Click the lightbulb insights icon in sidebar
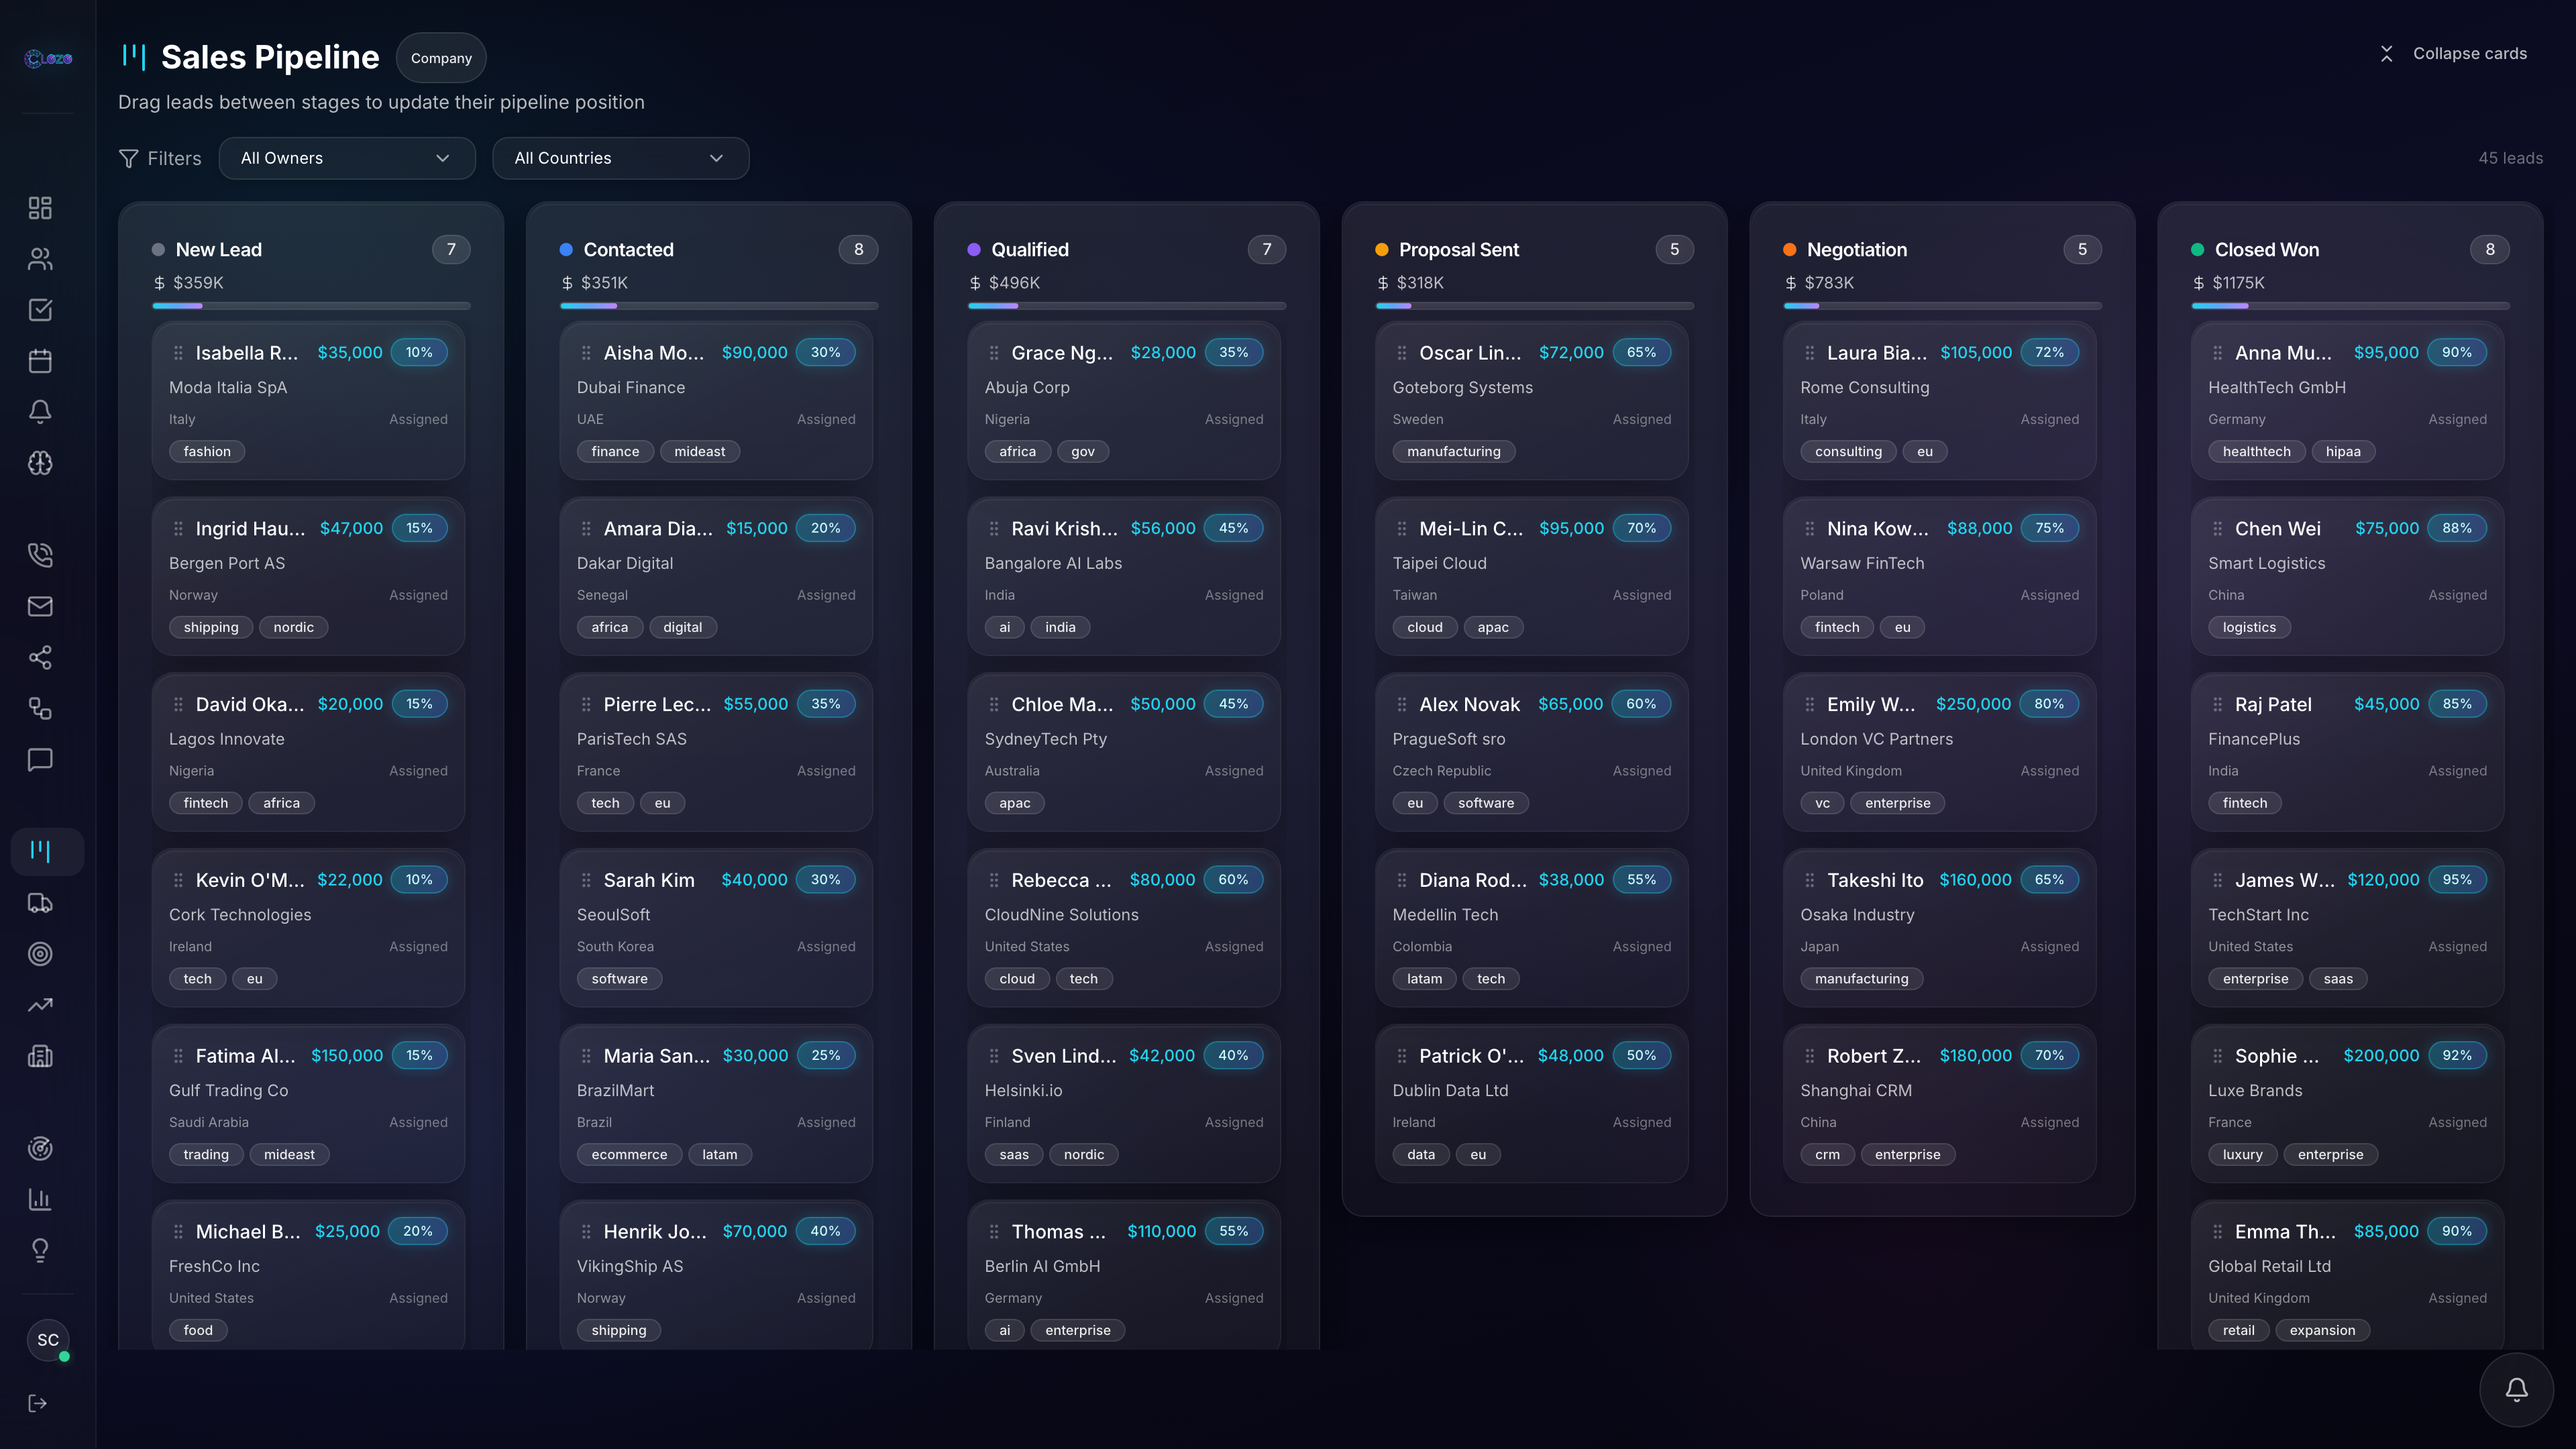This screenshot has width=2576, height=1449. point(40,1250)
